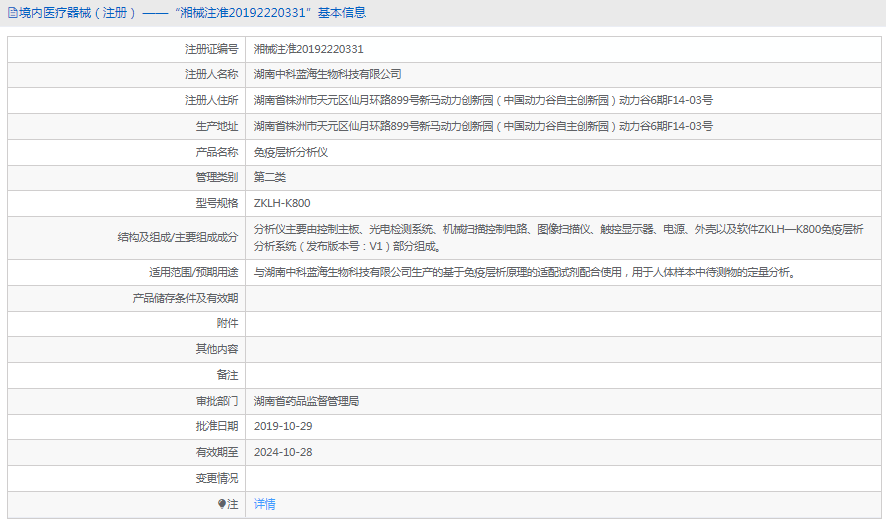
Task: Click approving department 湖南省药品监督管理局
Action: [x=306, y=401]
